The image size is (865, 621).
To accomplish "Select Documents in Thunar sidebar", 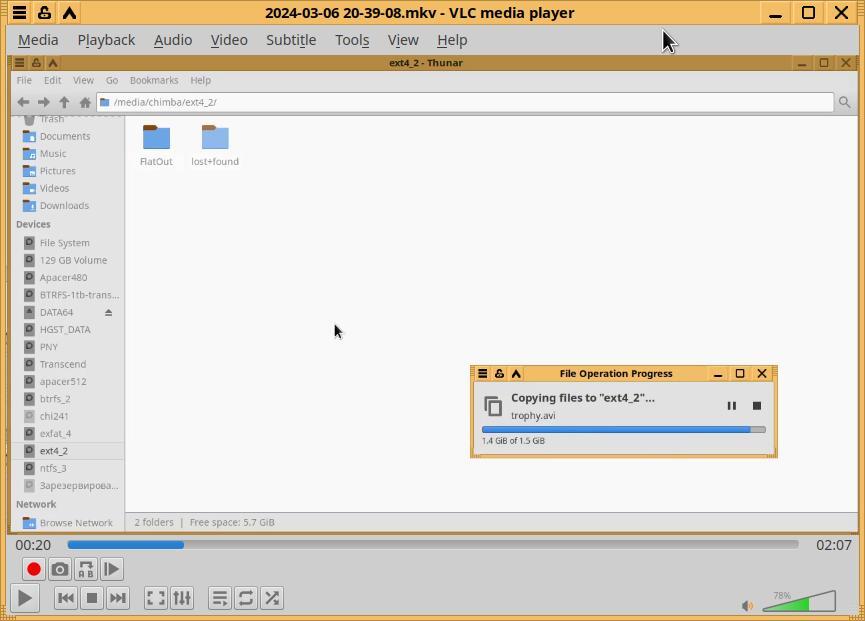I will click(x=65, y=136).
